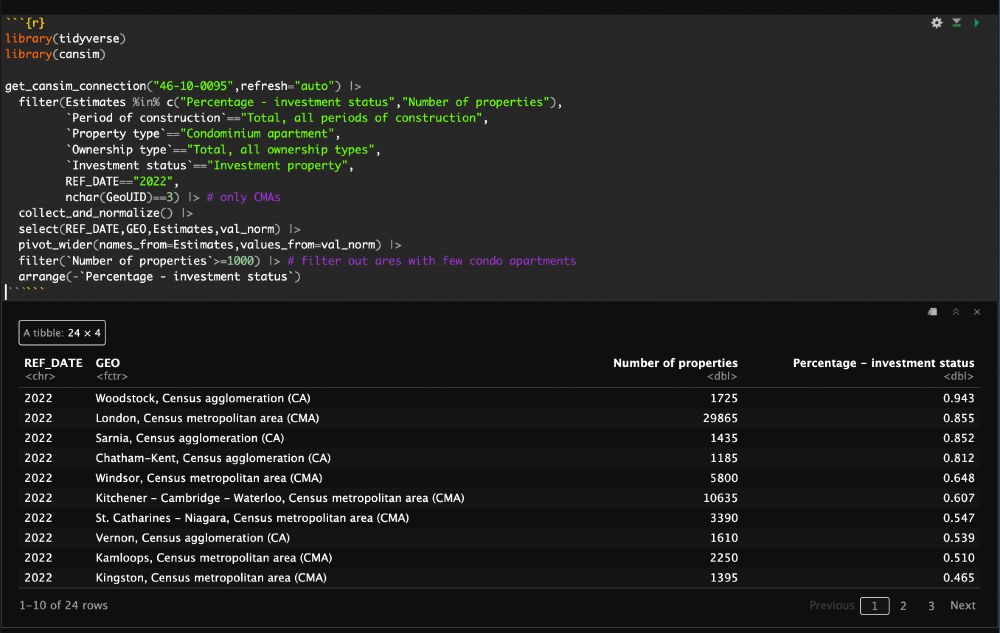The height and width of the screenshot is (633, 1000).
Task: Click REF_DATE column header
Action: click(54, 363)
